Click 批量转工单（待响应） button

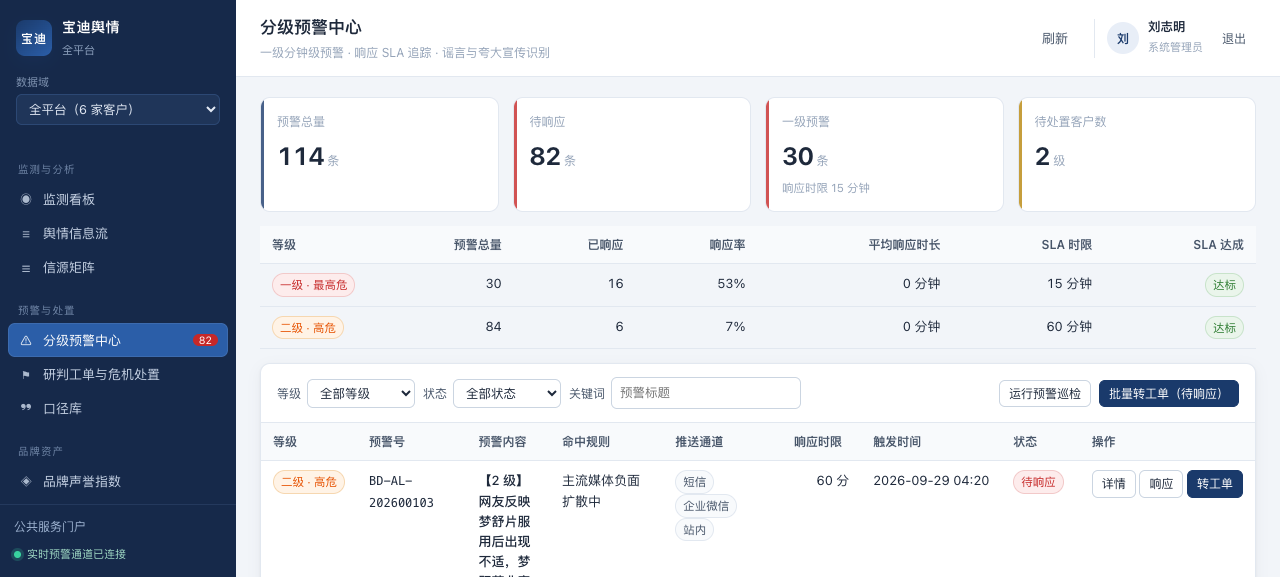tap(1169, 393)
